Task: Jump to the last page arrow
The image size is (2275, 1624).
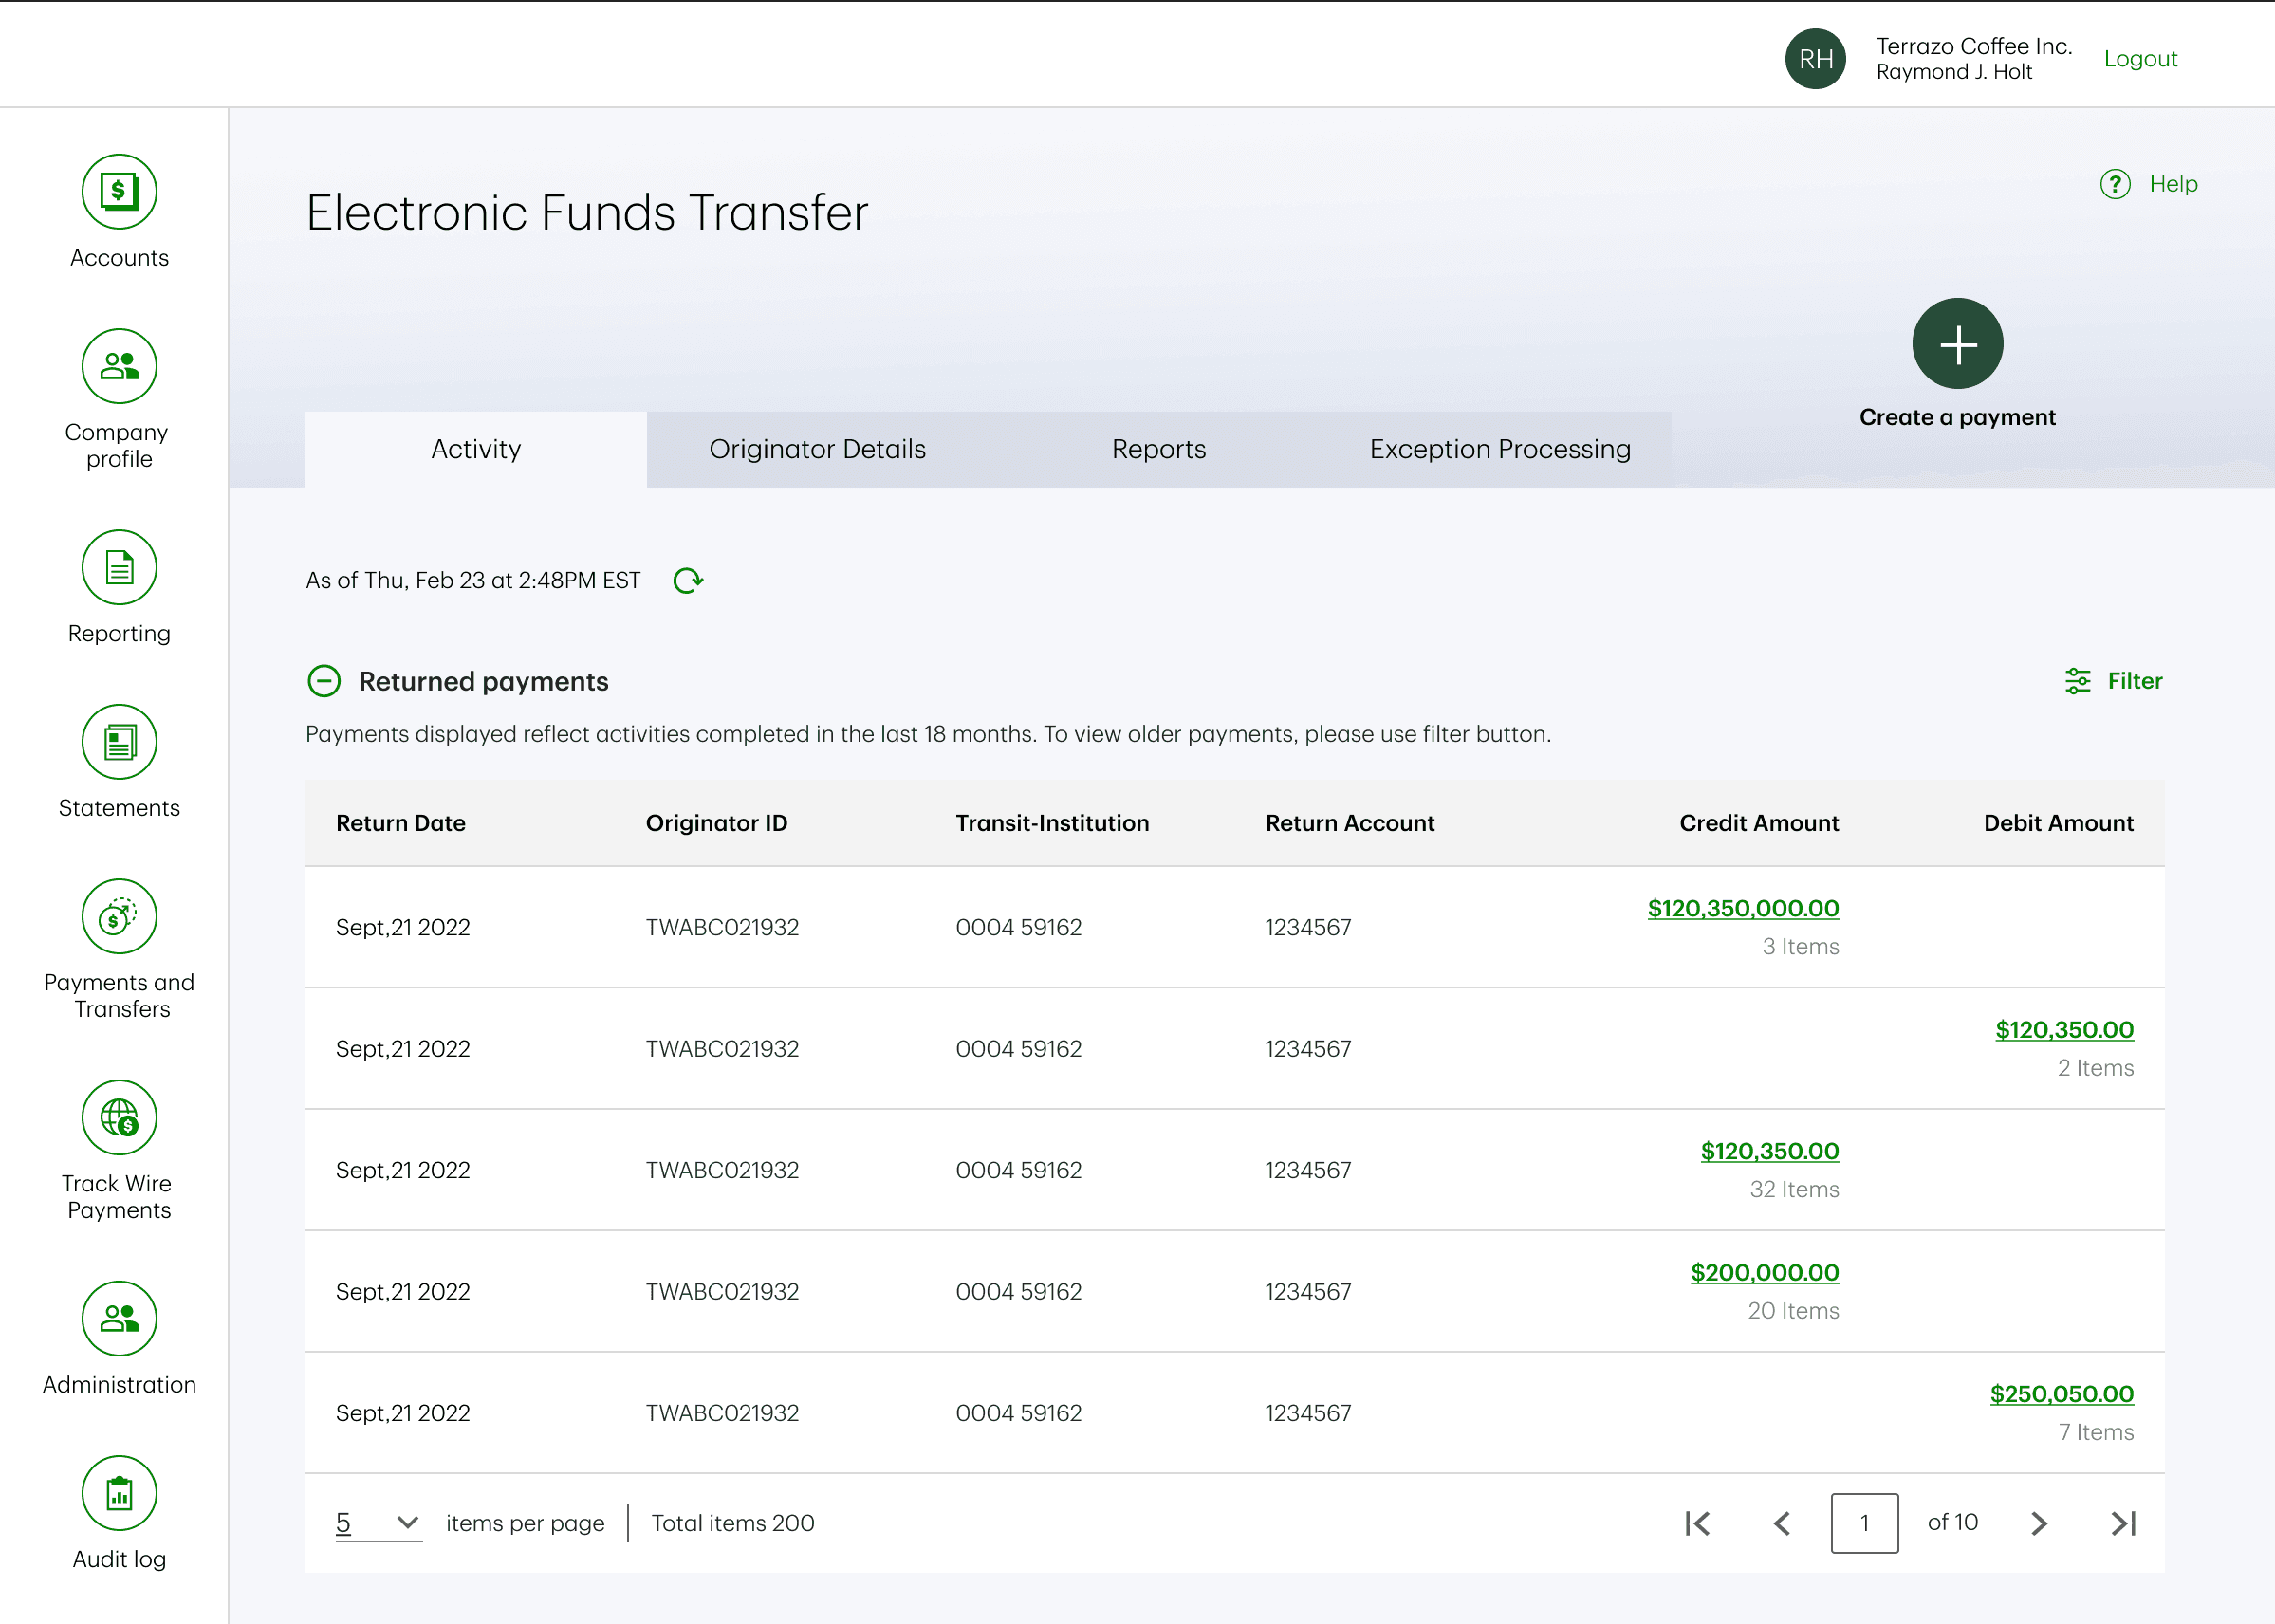Action: (2123, 1523)
